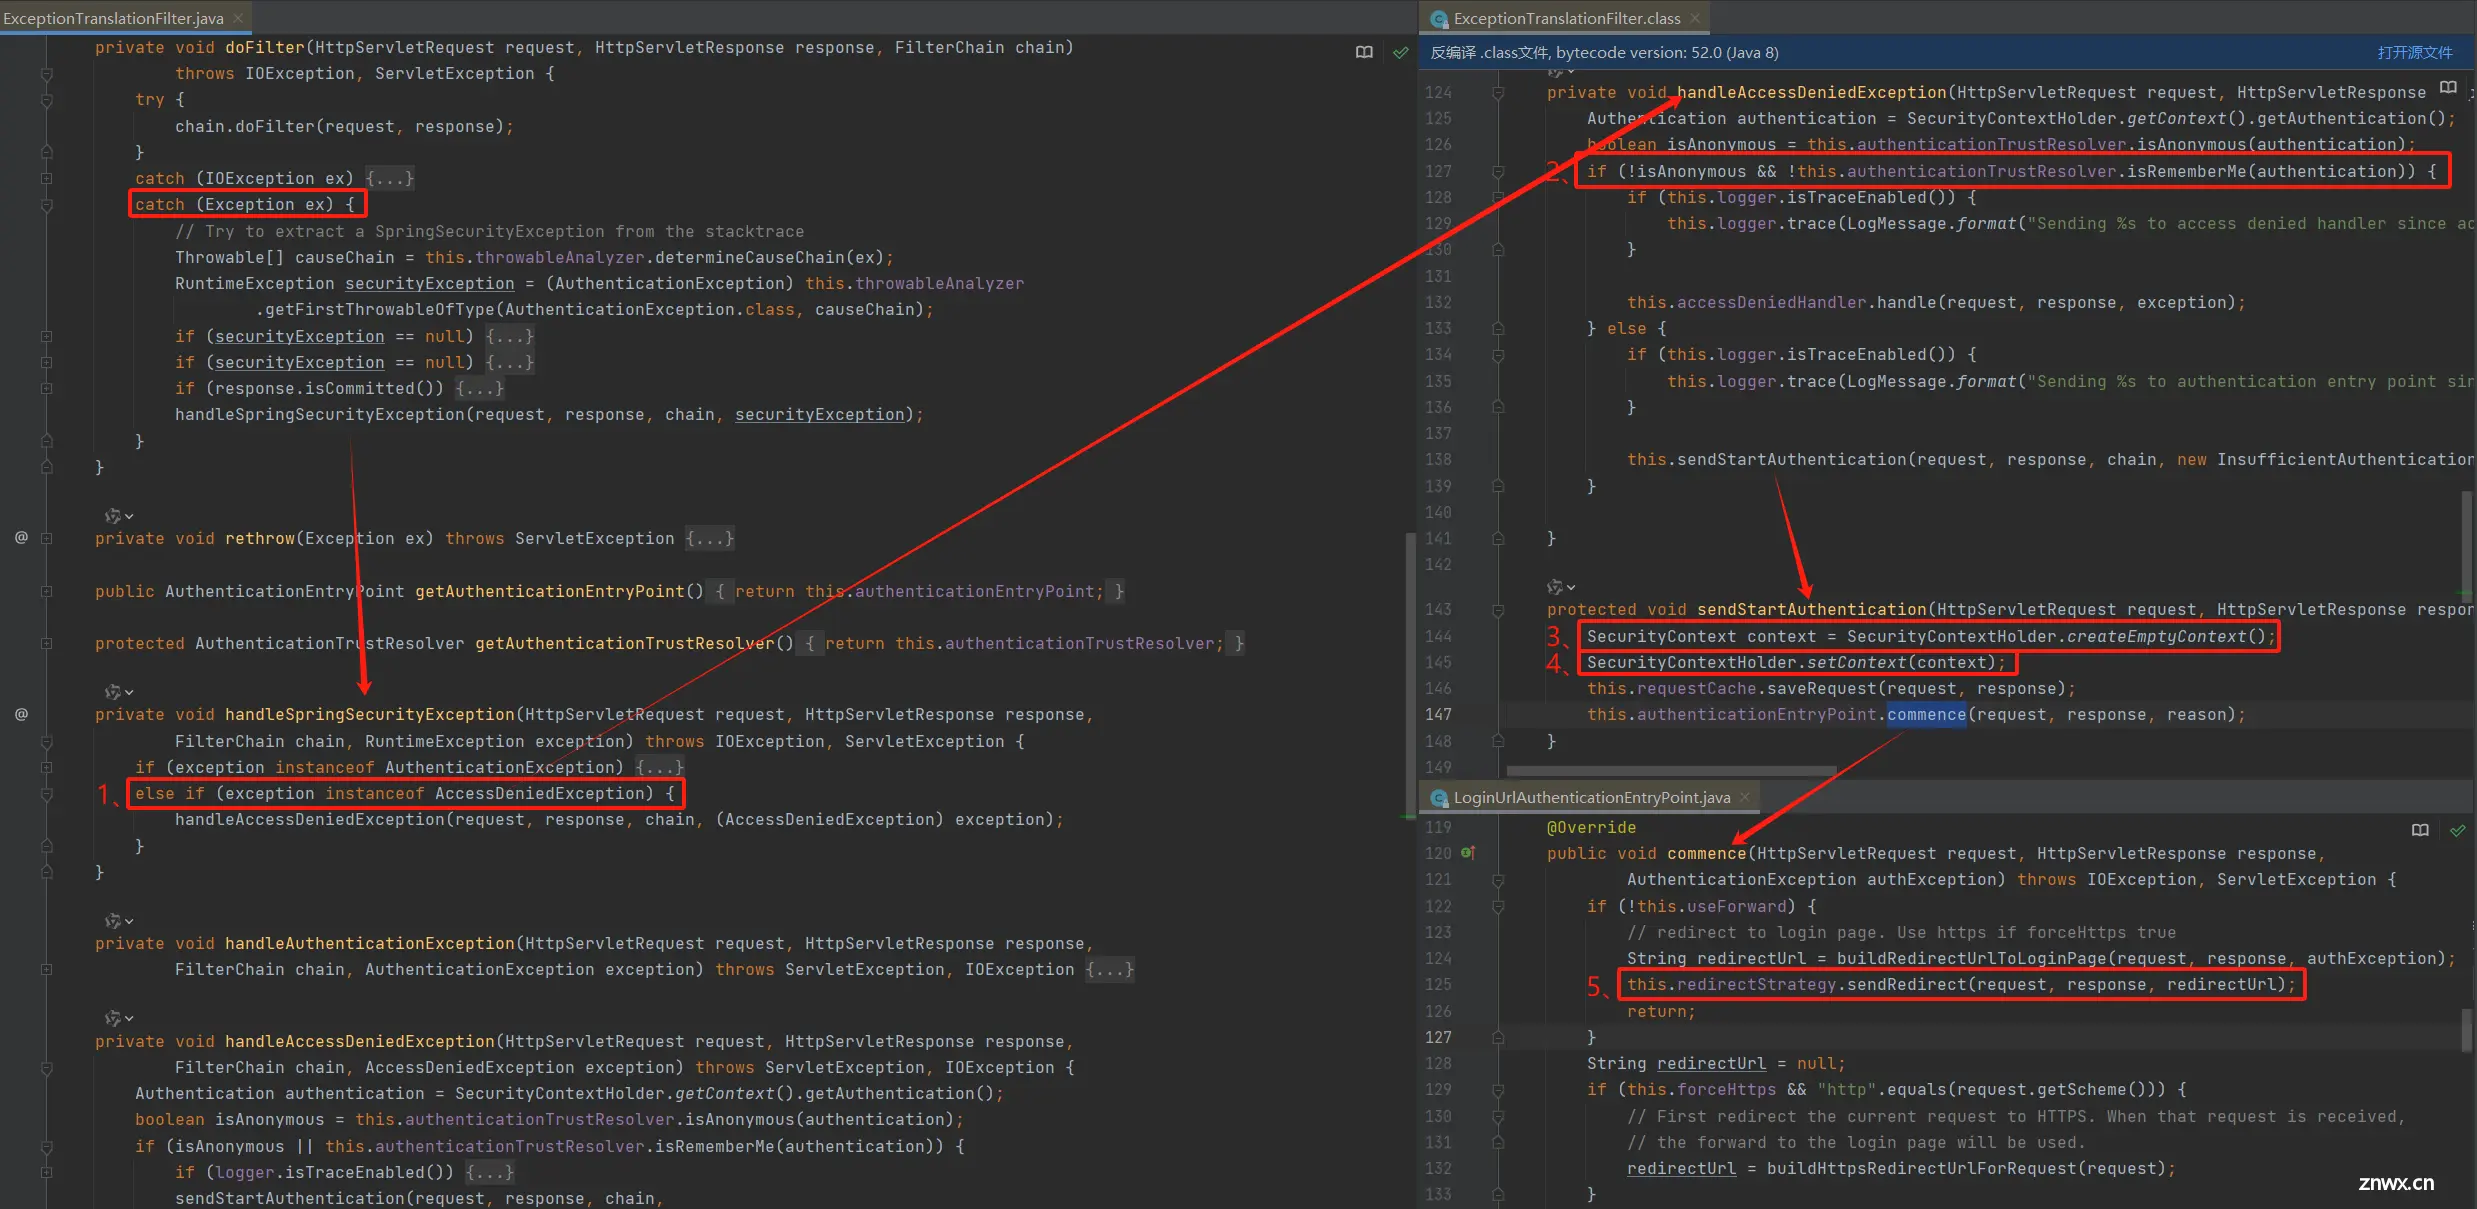This screenshot has width=2477, height=1209.
Task: Click the 打开源文件 open source file link
Action: point(2415,52)
